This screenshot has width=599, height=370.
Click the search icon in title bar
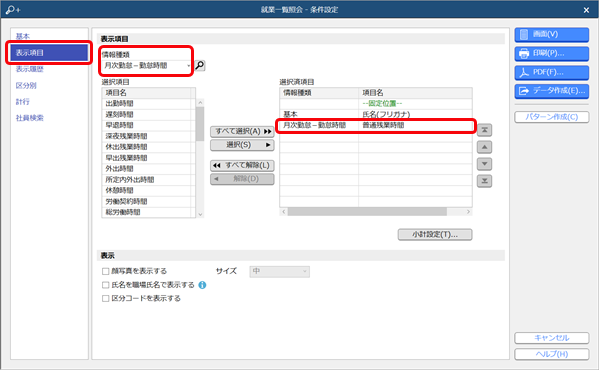click(13, 10)
